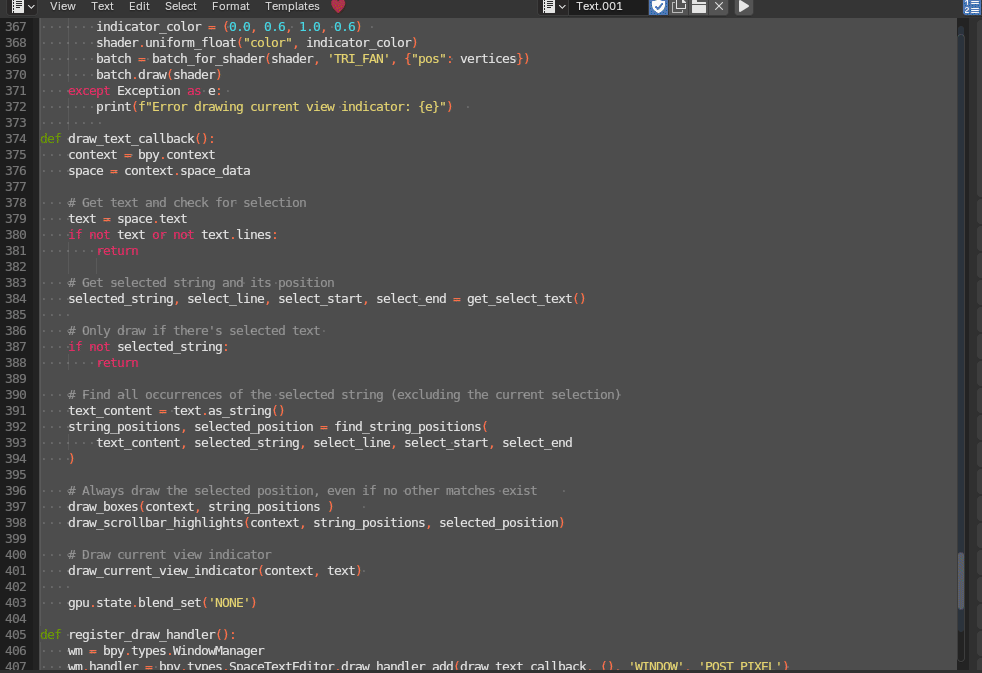Run the script with play button

pyautogui.click(x=743, y=6)
